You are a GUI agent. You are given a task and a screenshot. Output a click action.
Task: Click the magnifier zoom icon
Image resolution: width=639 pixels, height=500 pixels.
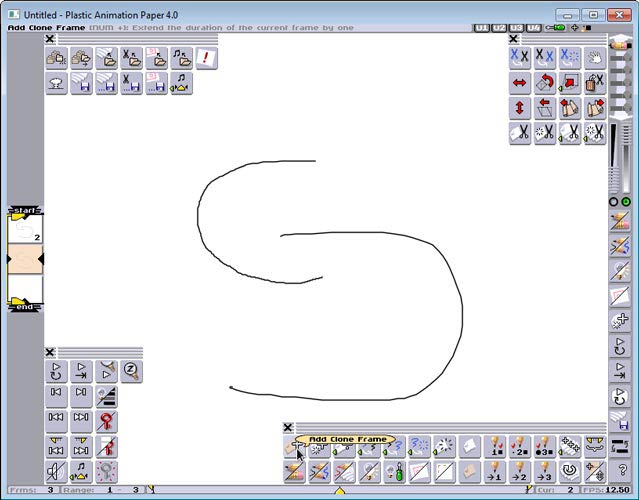tap(131, 371)
